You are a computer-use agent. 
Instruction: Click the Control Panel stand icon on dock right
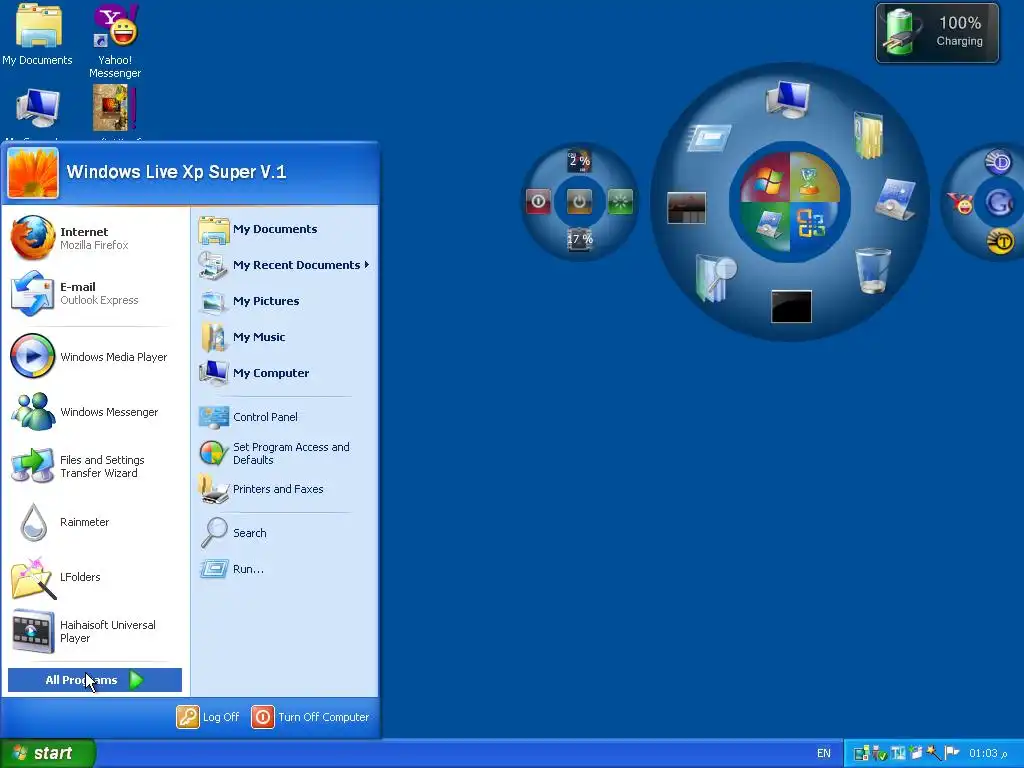[895, 199]
